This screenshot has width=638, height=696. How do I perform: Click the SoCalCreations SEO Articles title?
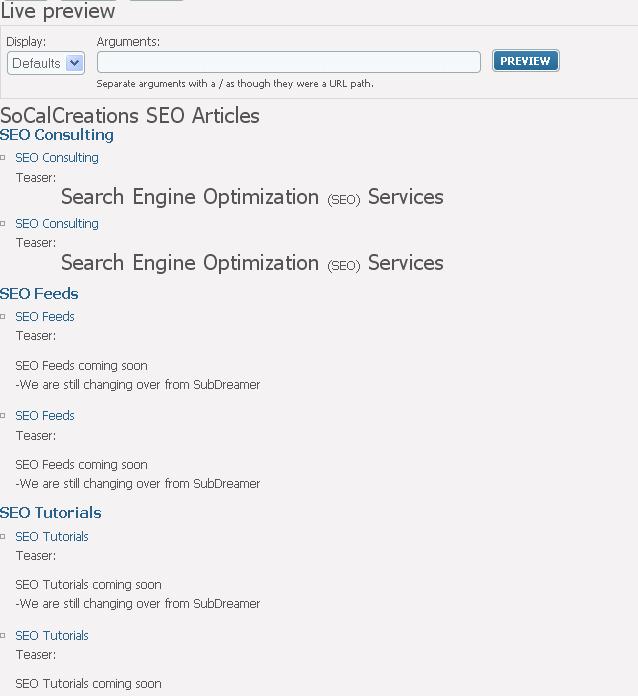(x=130, y=116)
